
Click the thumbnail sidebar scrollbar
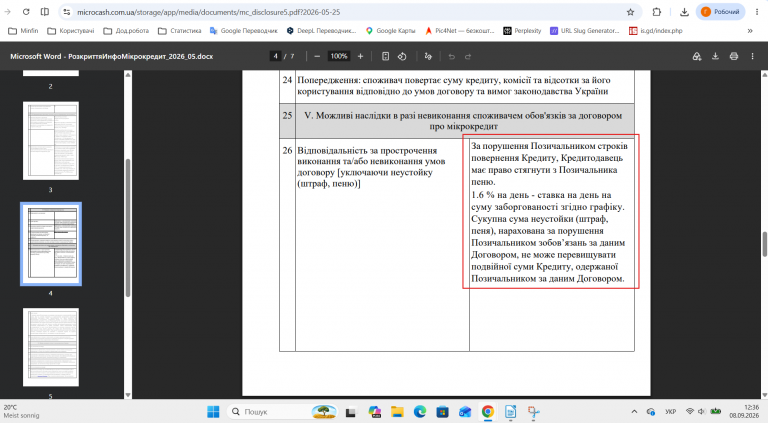(x=128, y=228)
